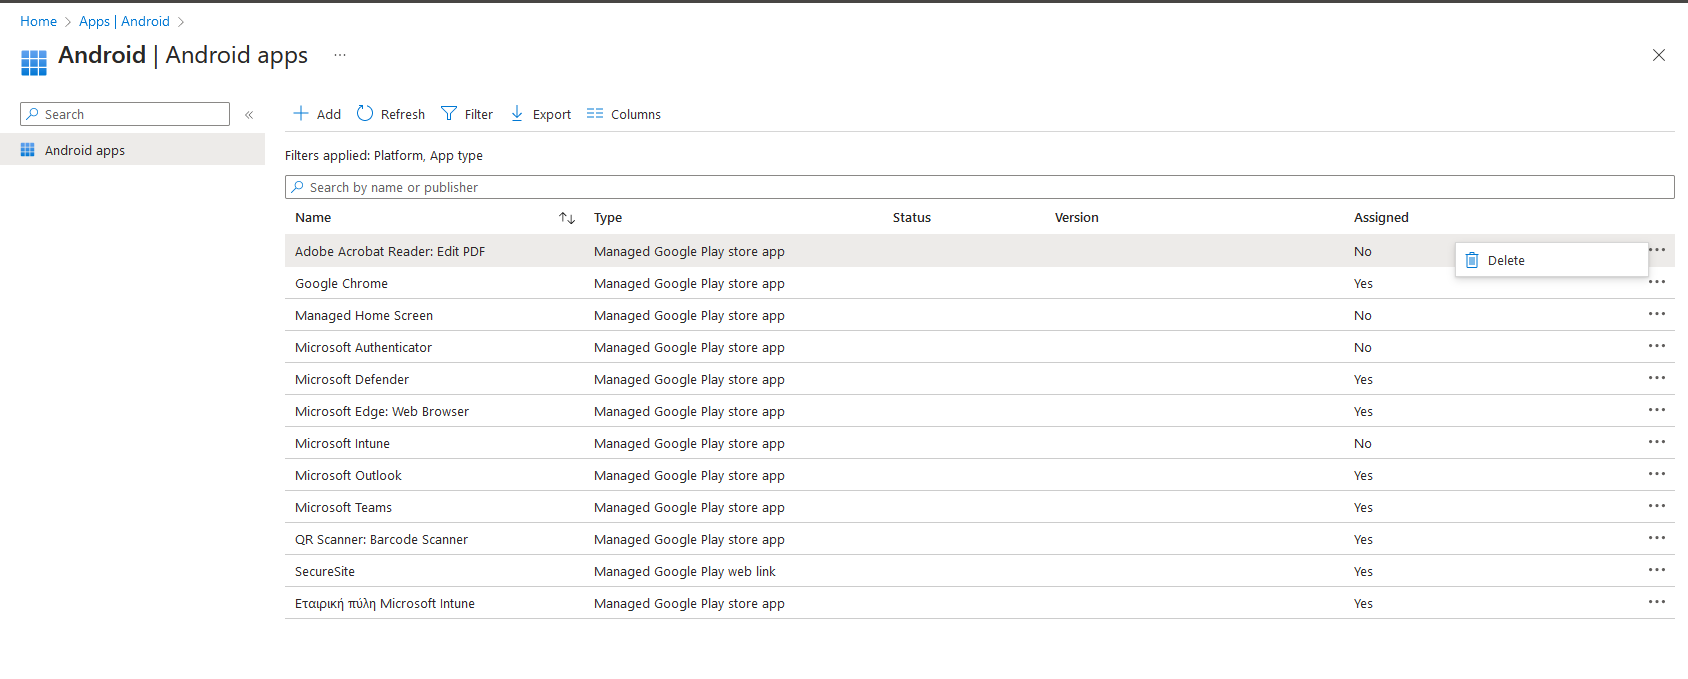The height and width of the screenshot is (679, 1688).
Task: Open the ellipsis menu for Managed Home Screen
Action: point(1657,314)
